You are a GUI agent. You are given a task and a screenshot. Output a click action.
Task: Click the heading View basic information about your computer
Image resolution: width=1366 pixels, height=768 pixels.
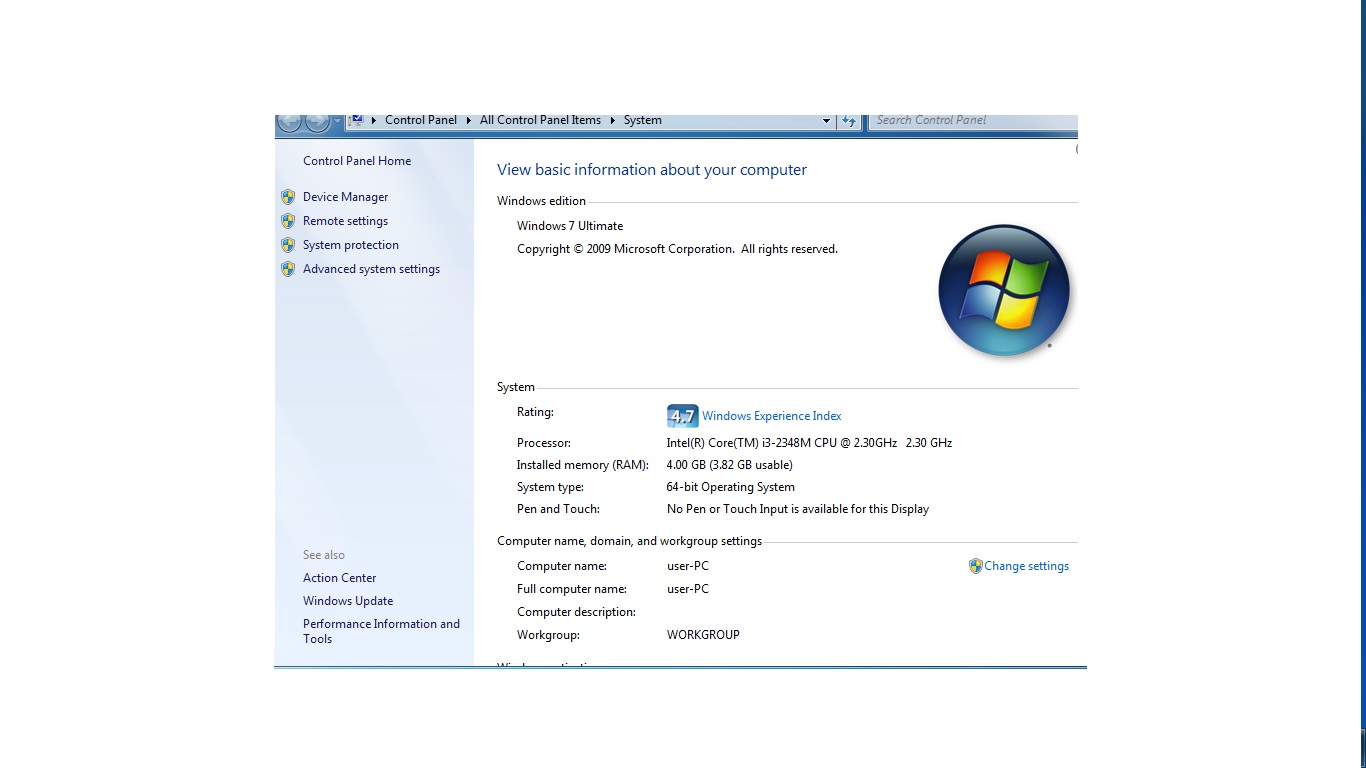(652, 170)
